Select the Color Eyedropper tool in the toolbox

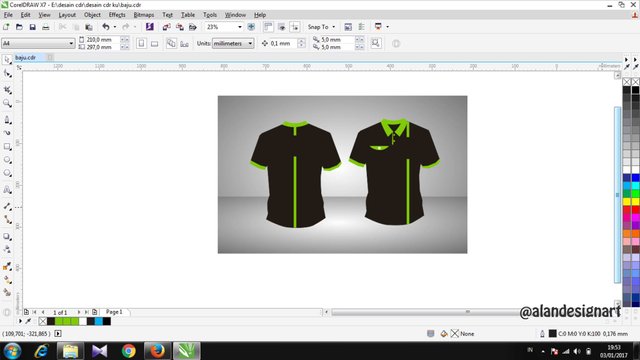[x=7, y=267]
